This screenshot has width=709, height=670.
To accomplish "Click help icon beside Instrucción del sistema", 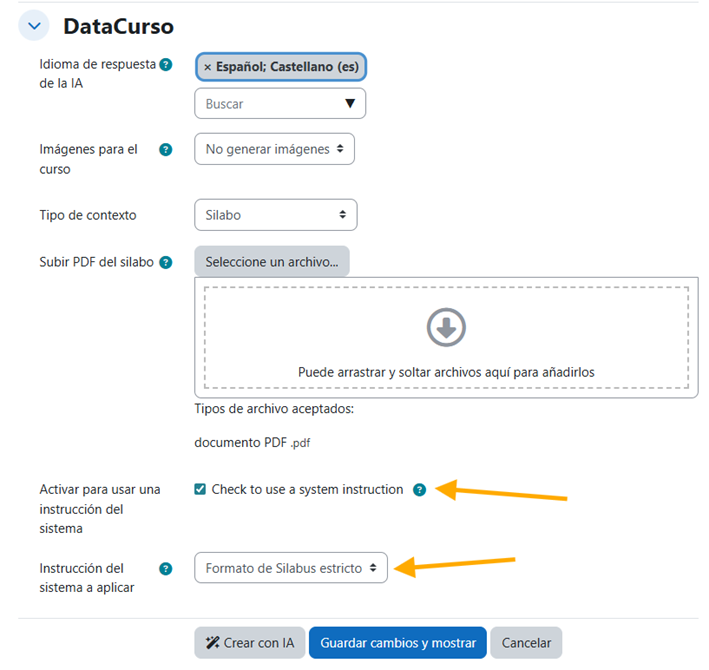I will click(166, 568).
